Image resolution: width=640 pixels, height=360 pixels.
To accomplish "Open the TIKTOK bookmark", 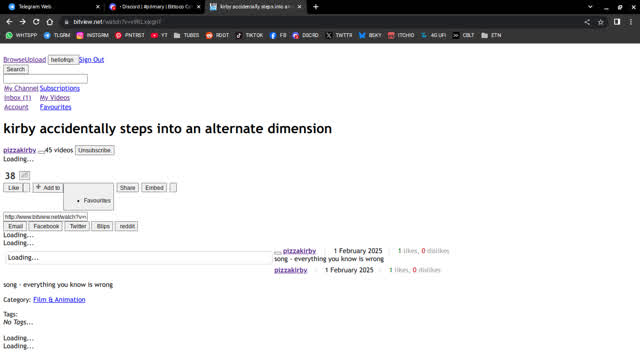I will click(x=249, y=36).
